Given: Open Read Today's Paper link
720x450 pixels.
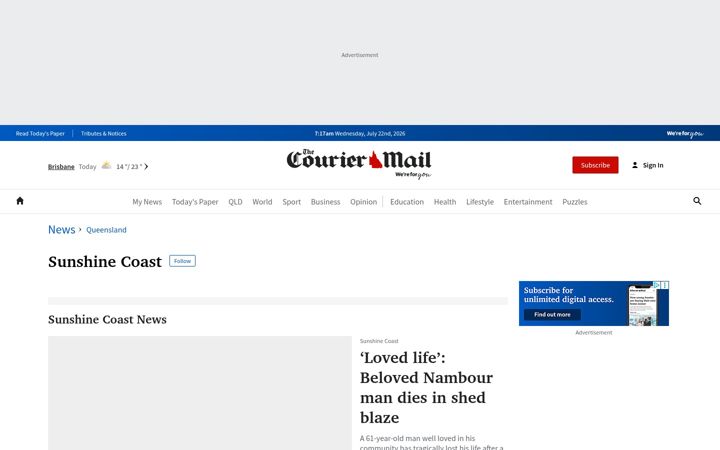Looking at the screenshot, I should click(40, 134).
